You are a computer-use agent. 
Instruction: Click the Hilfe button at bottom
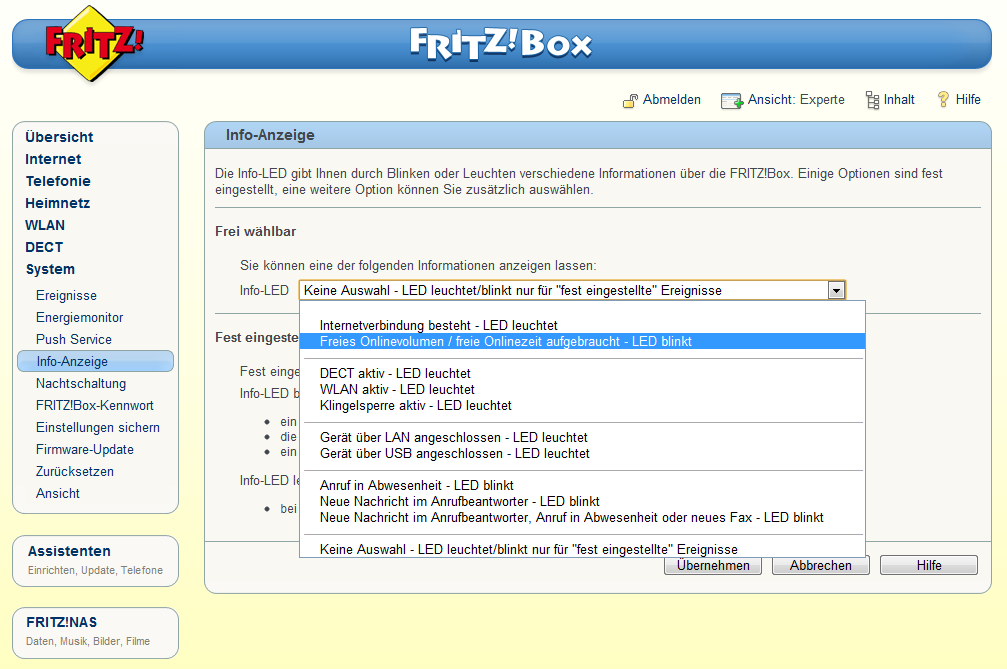pos(928,565)
